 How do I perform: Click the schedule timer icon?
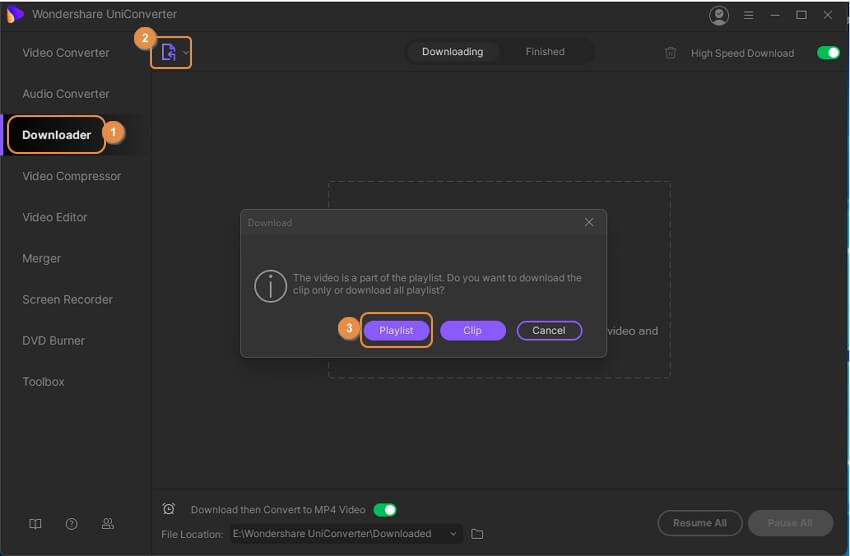click(169, 509)
